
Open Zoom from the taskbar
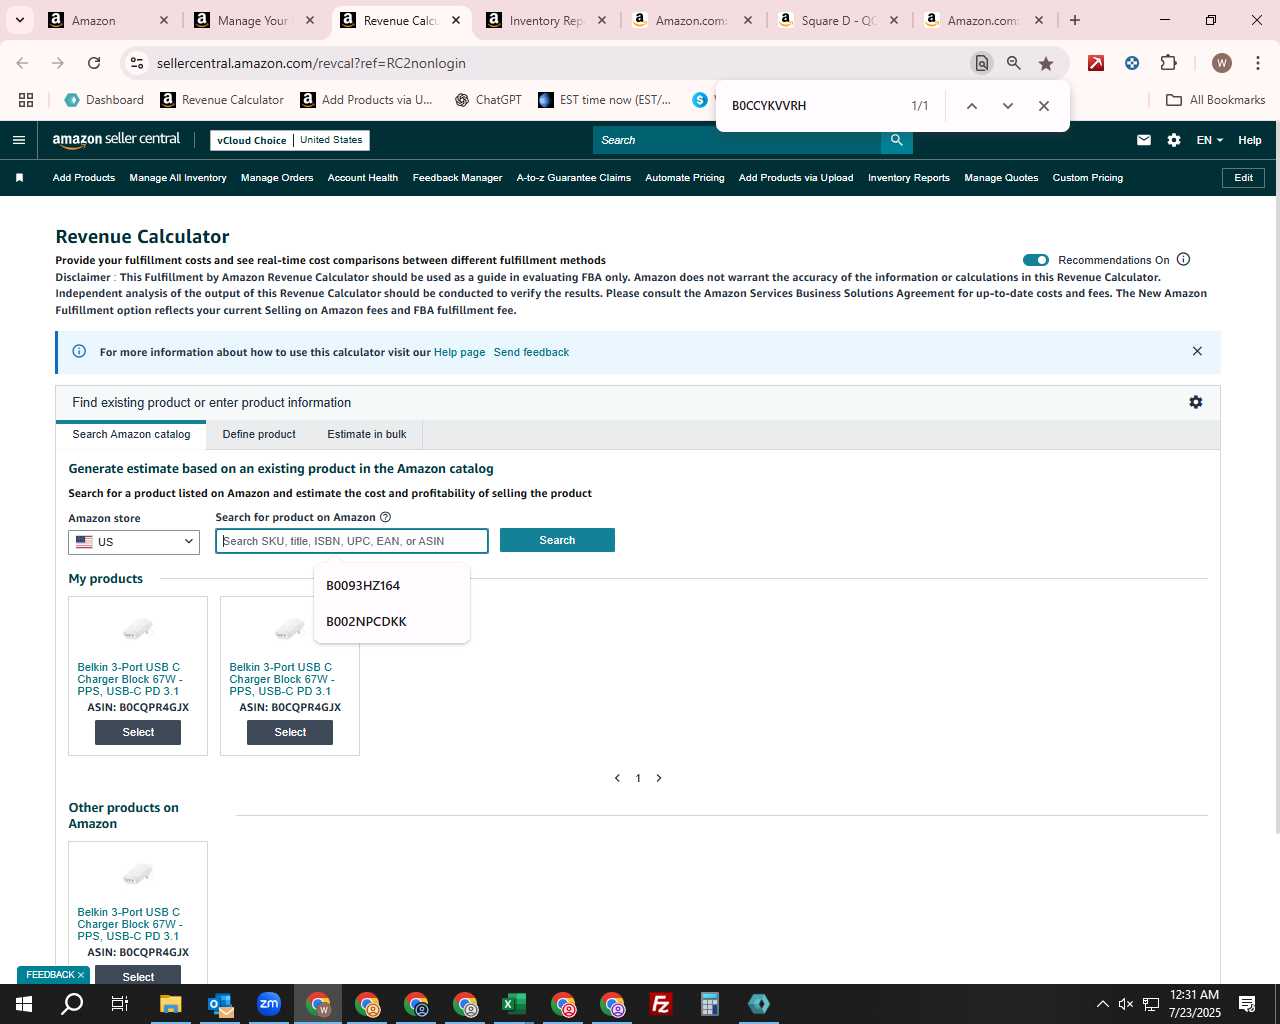(269, 1004)
